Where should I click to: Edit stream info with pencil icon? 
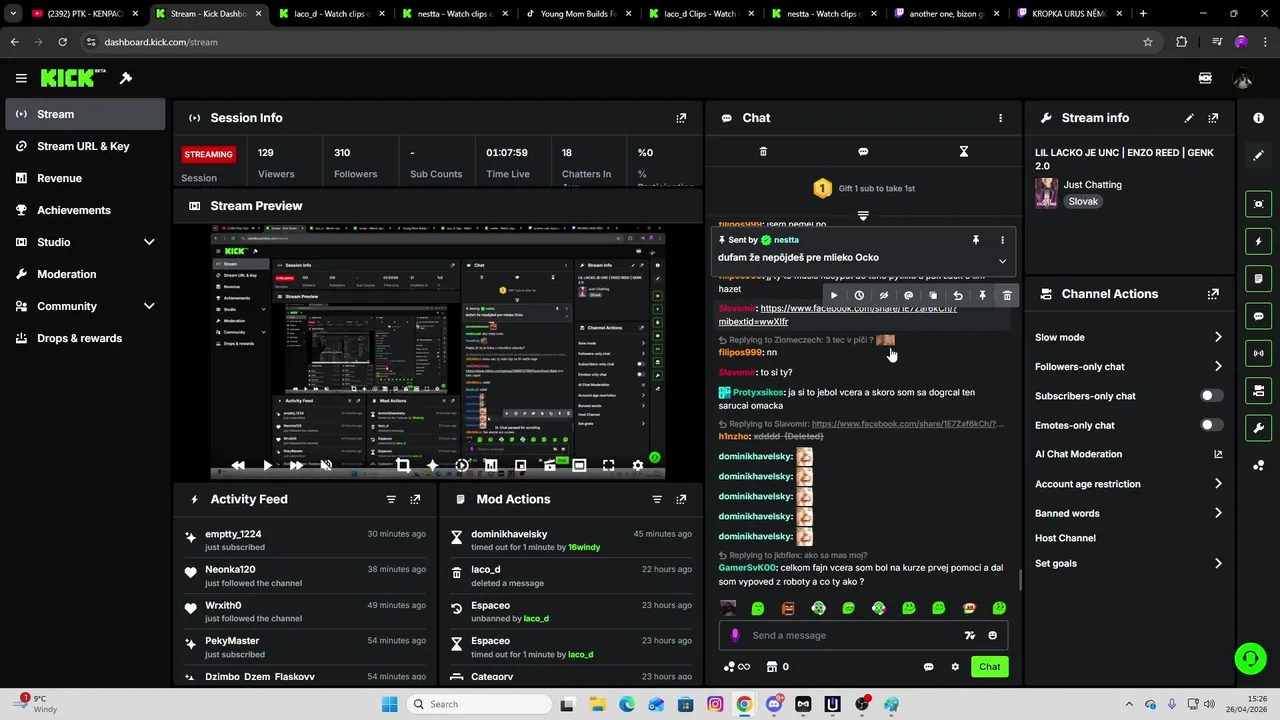[1189, 118]
